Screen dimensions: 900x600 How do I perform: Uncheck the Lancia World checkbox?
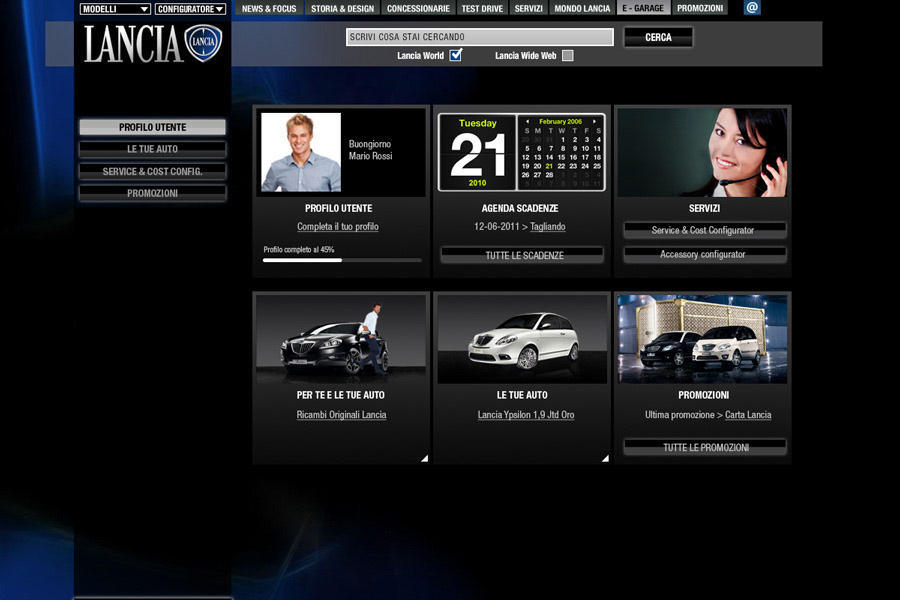pos(456,56)
